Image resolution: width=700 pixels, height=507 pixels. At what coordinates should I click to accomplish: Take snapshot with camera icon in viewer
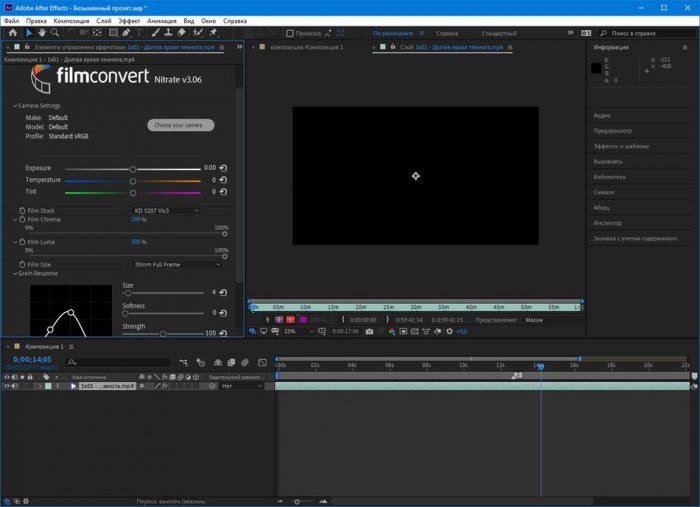click(369, 331)
